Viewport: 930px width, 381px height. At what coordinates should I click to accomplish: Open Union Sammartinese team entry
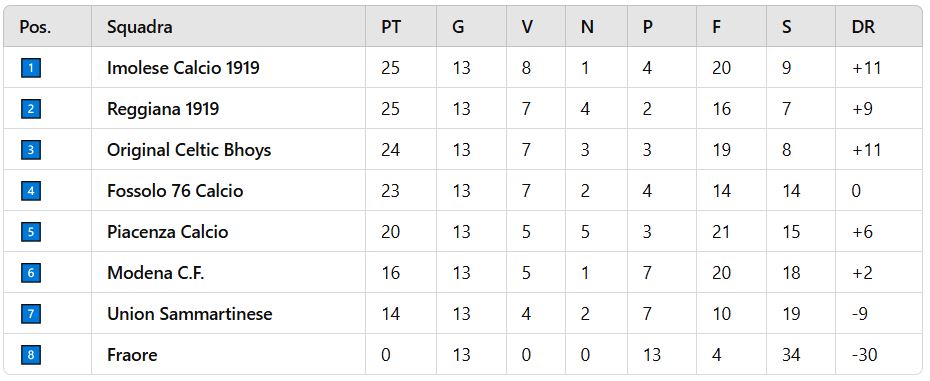click(x=190, y=313)
